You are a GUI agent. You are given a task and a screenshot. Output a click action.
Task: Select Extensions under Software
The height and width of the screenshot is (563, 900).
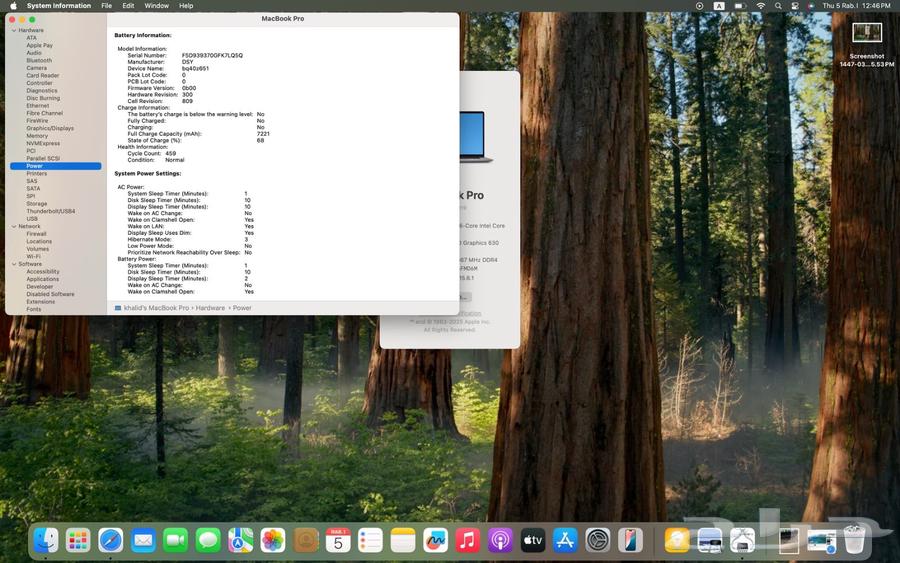41,301
